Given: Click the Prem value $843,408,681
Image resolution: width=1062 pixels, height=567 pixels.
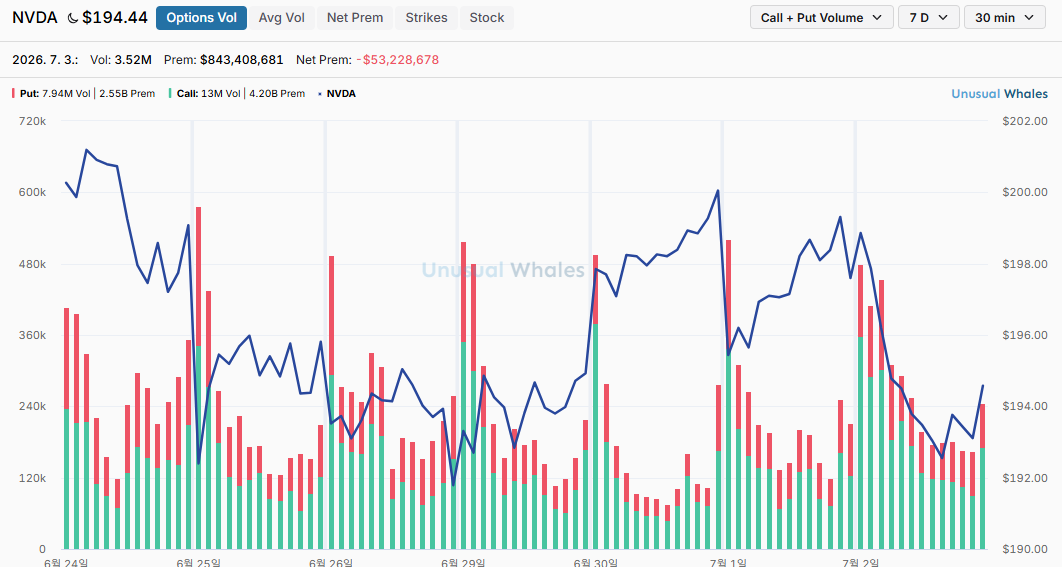Looking at the screenshot, I should (x=241, y=60).
